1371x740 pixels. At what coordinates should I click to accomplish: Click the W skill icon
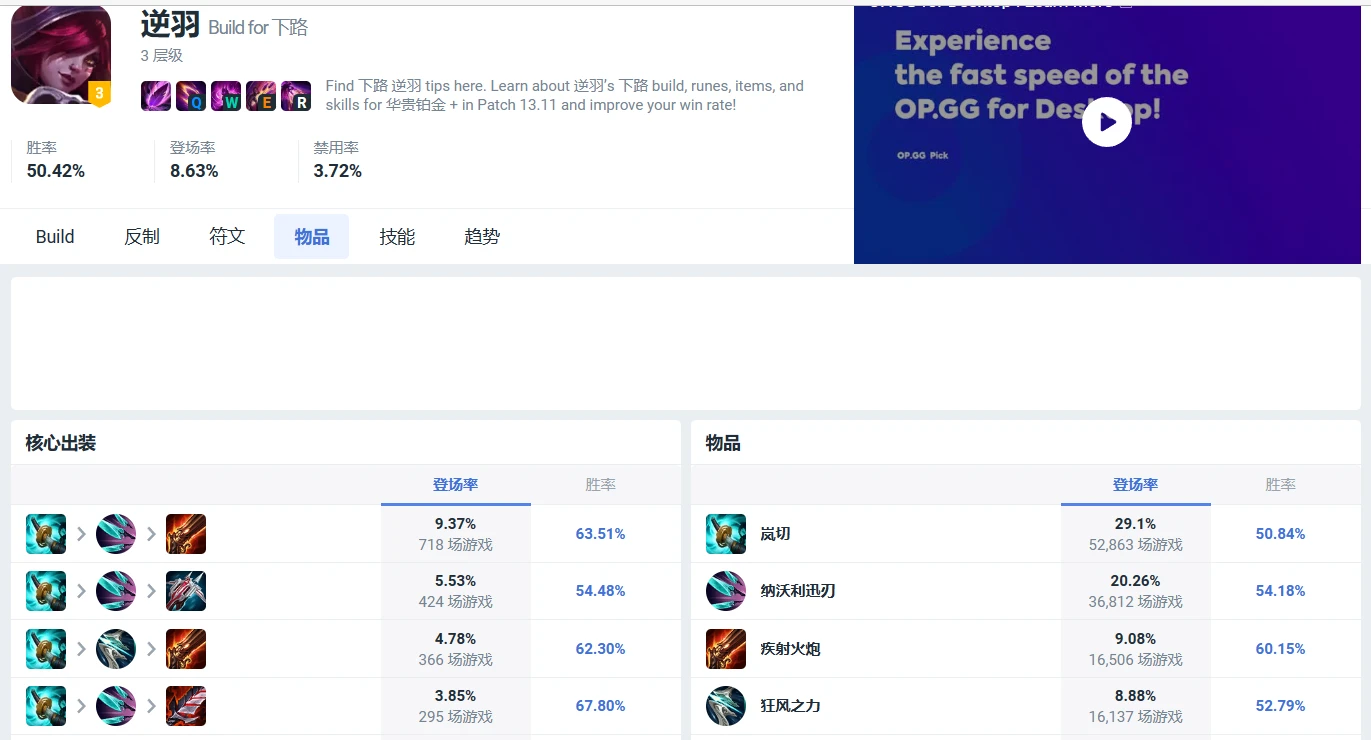coord(226,96)
